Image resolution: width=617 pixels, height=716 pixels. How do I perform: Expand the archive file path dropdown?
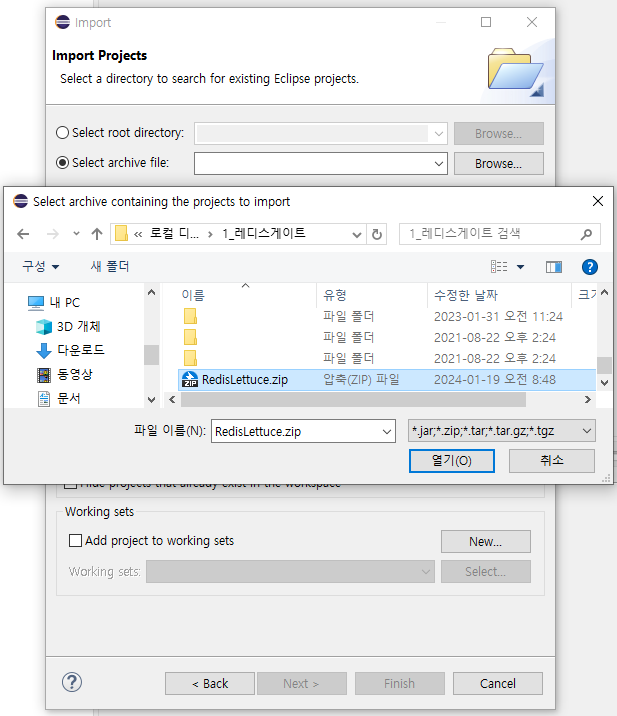tap(439, 163)
